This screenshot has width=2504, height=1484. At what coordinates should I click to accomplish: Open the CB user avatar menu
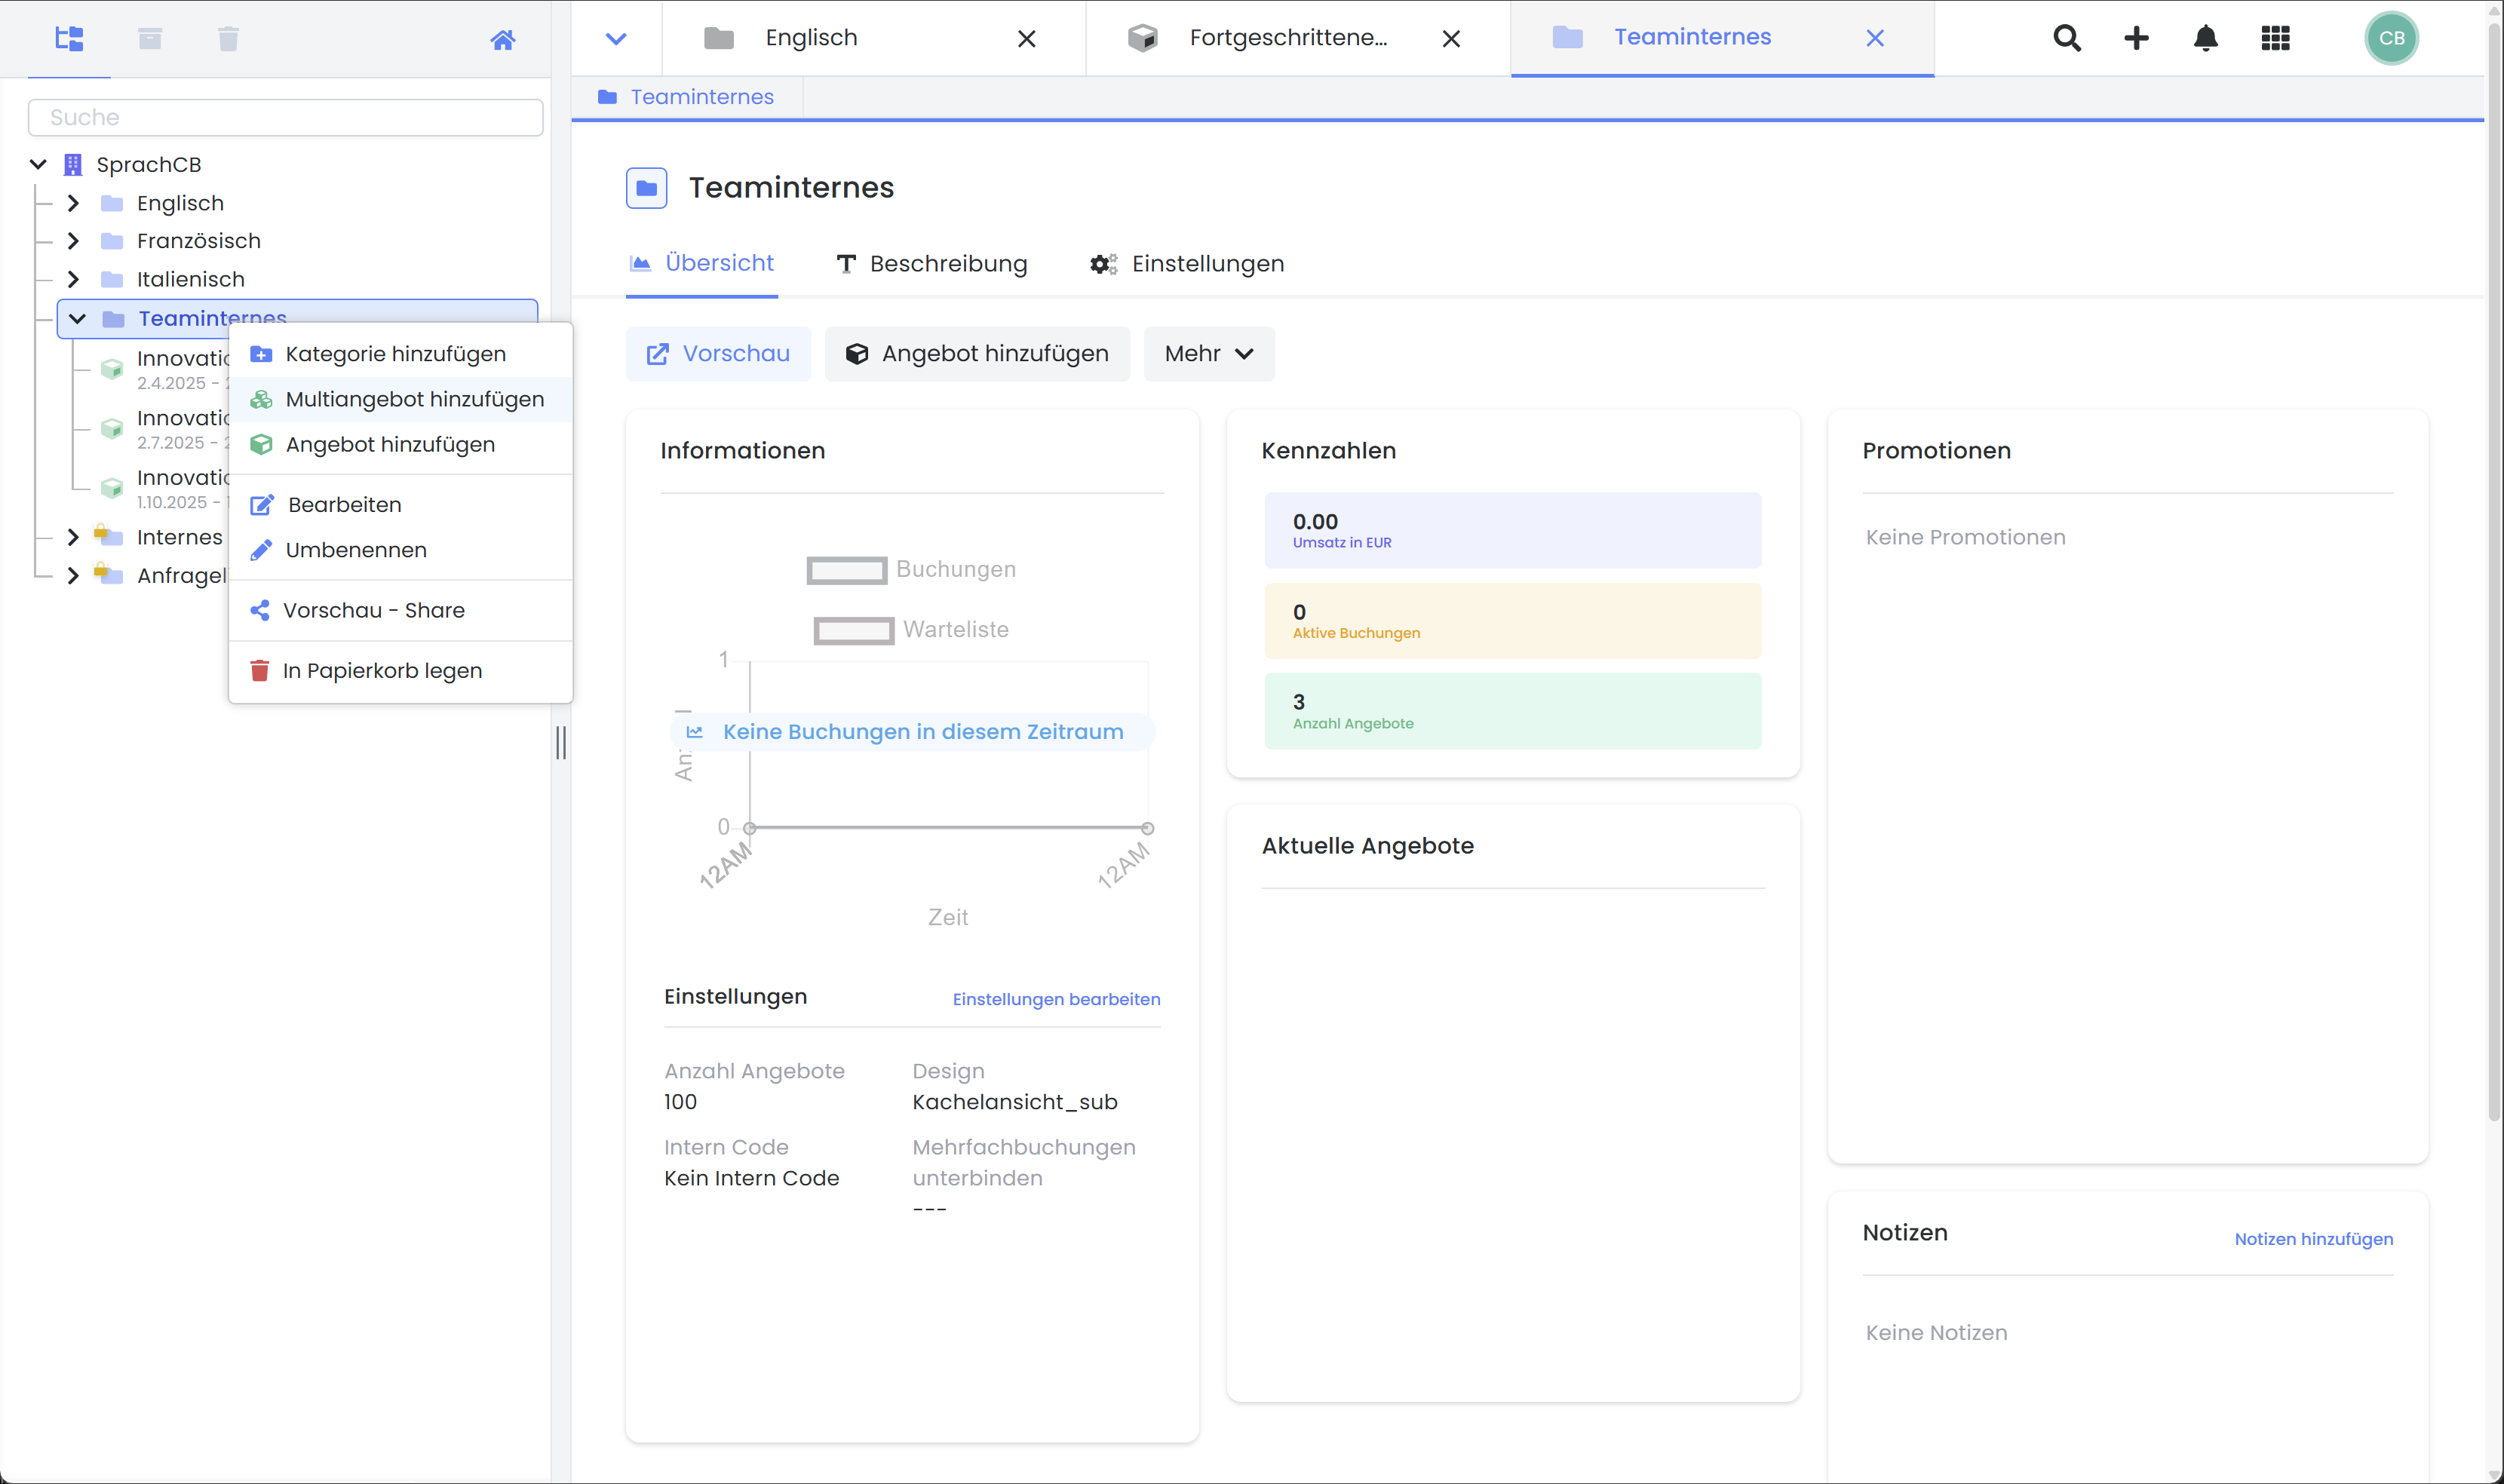click(2391, 38)
